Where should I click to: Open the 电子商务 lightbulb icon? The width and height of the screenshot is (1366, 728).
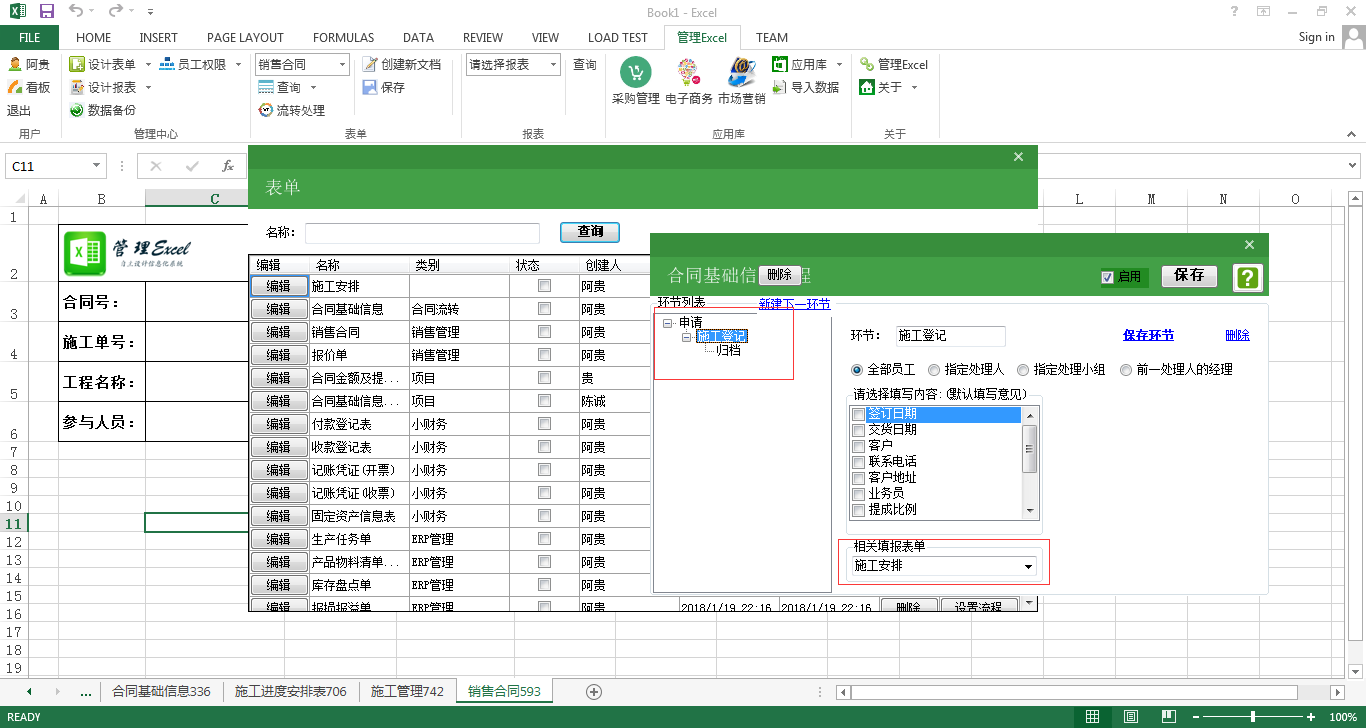tap(688, 72)
